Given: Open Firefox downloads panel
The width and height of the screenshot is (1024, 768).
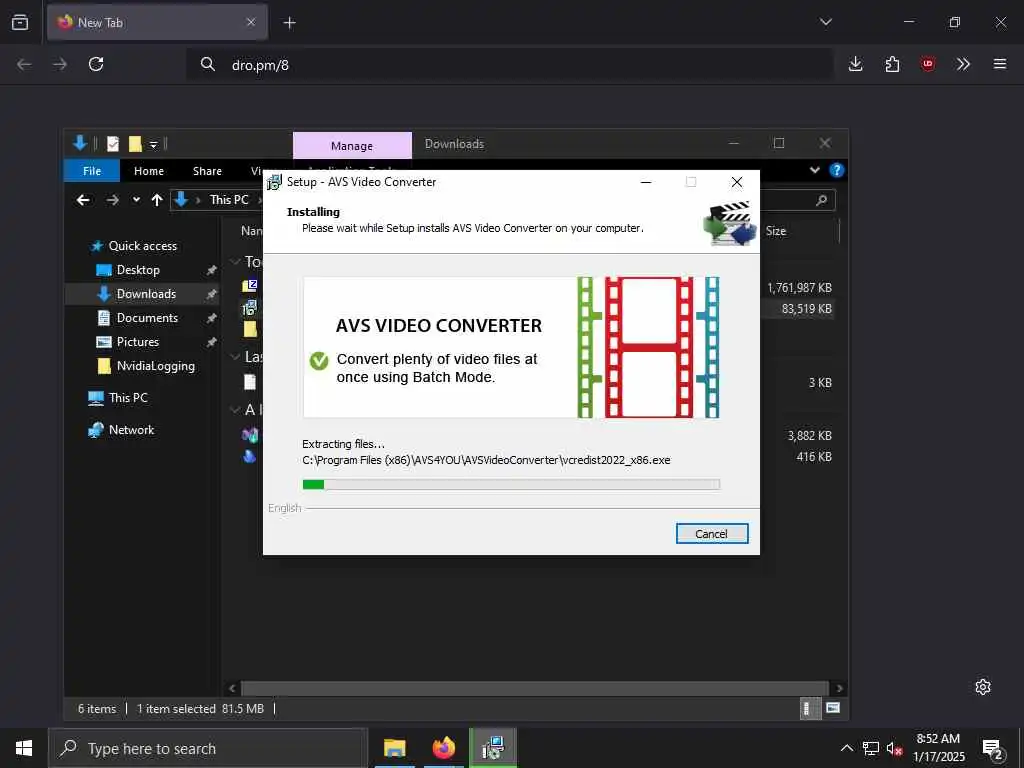Looking at the screenshot, I should (x=856, y=64).
